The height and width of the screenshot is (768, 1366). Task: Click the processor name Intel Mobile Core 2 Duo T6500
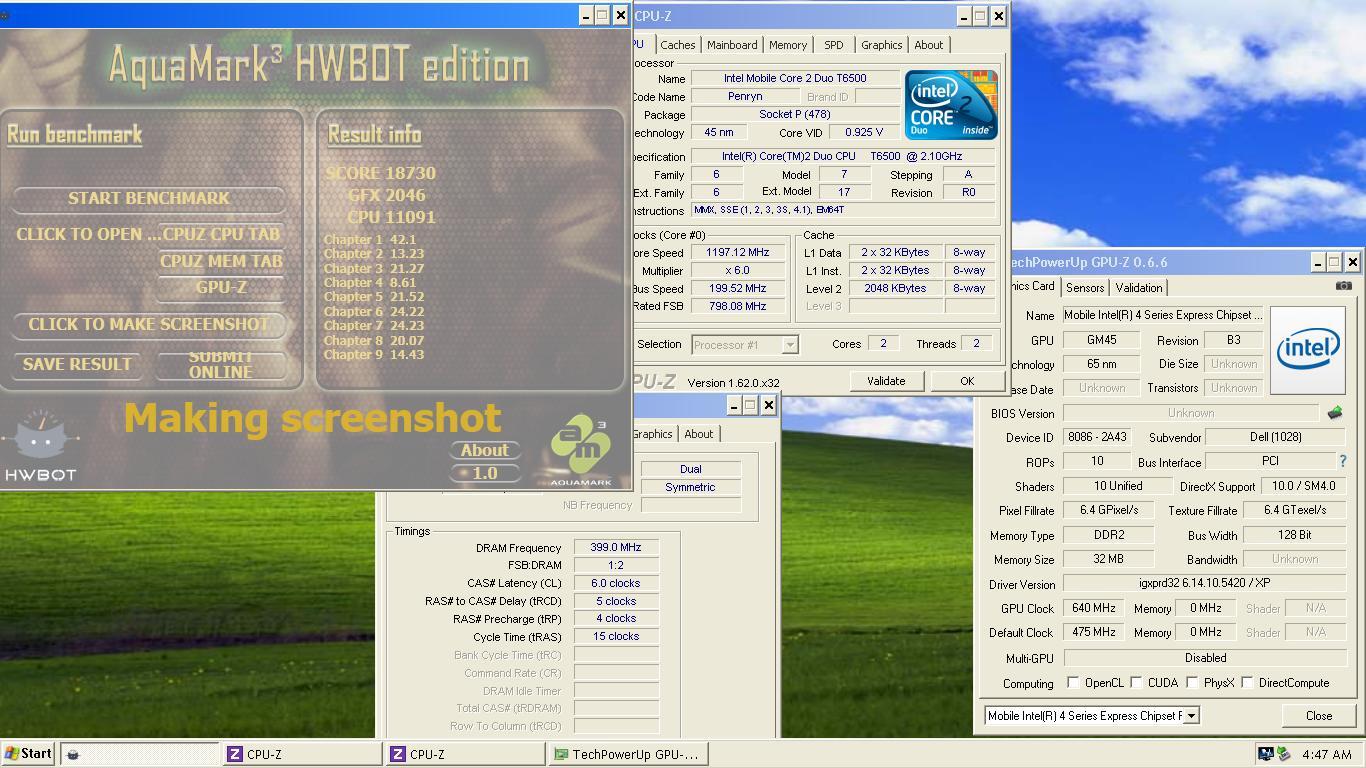coord(795,79)
